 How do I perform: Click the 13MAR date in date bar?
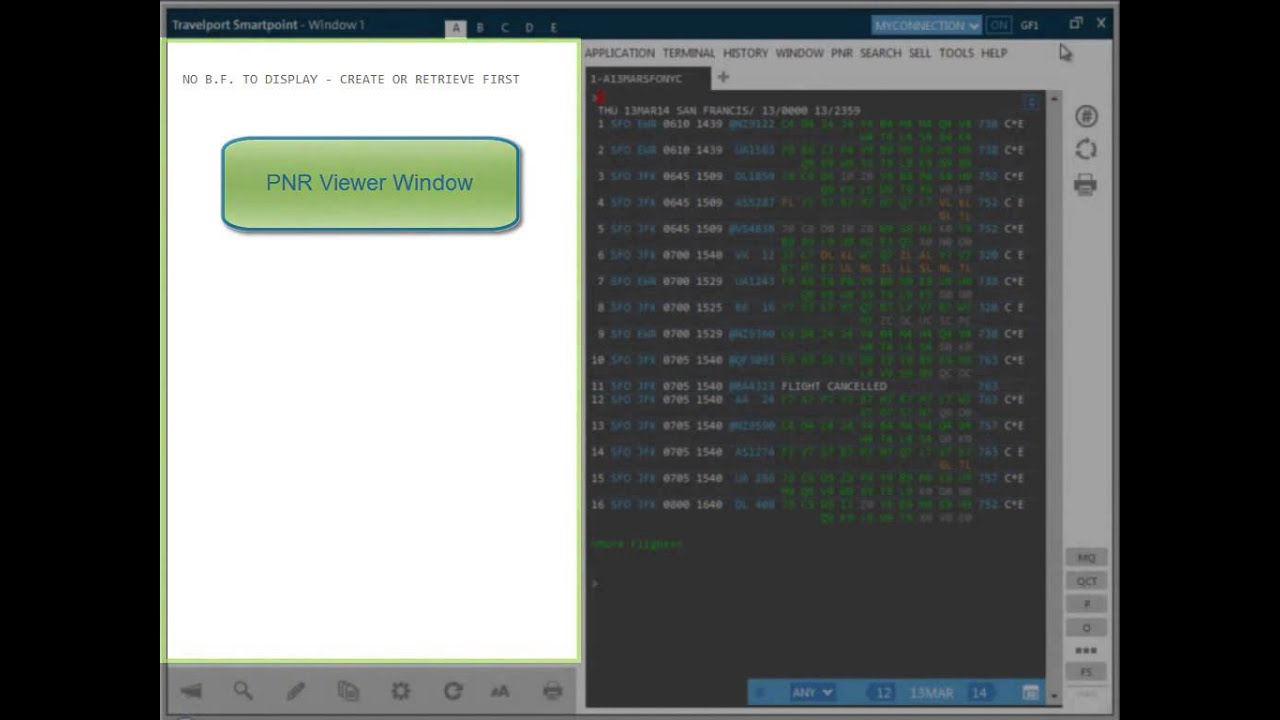pos(931,692)
